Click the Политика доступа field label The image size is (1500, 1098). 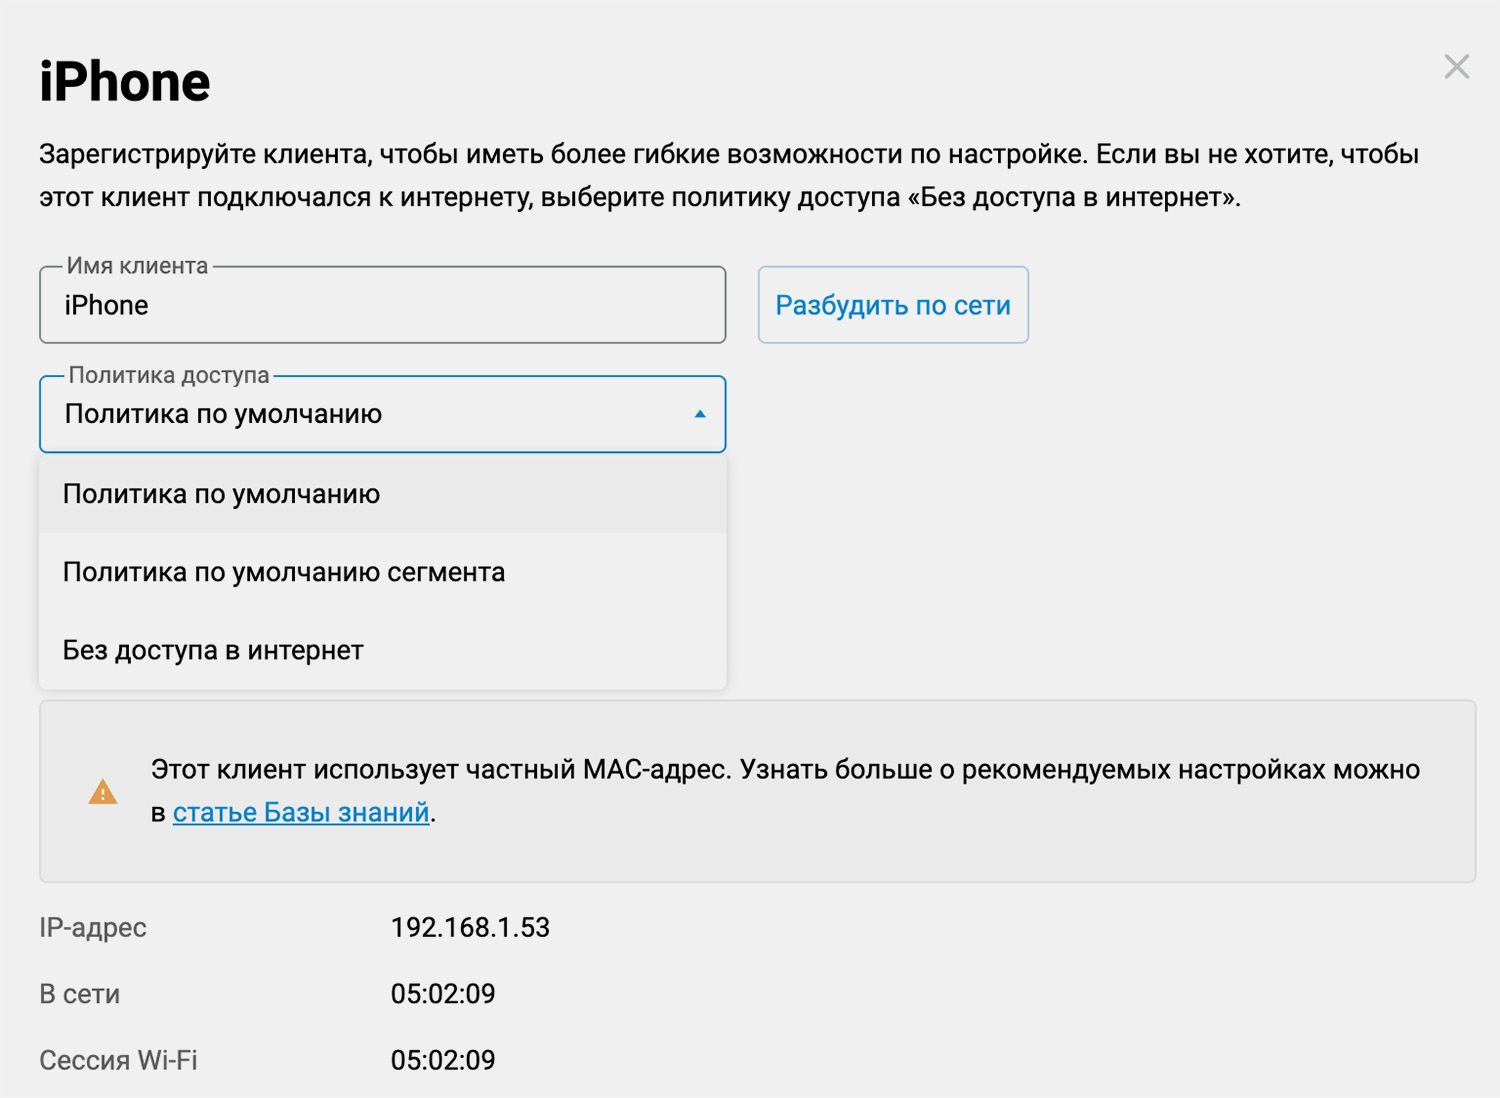pyautogui.click(x=169, y=376)
